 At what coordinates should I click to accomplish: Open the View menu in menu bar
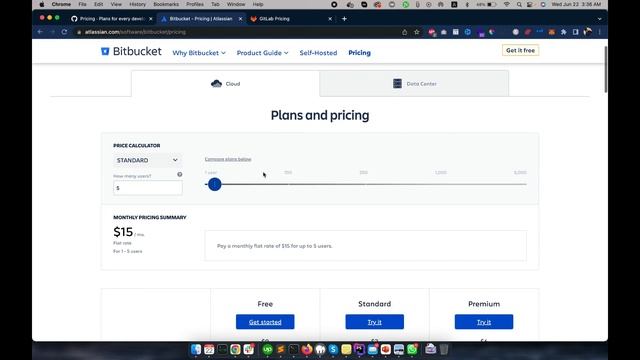pyautogui.click(x=116, y=4)
